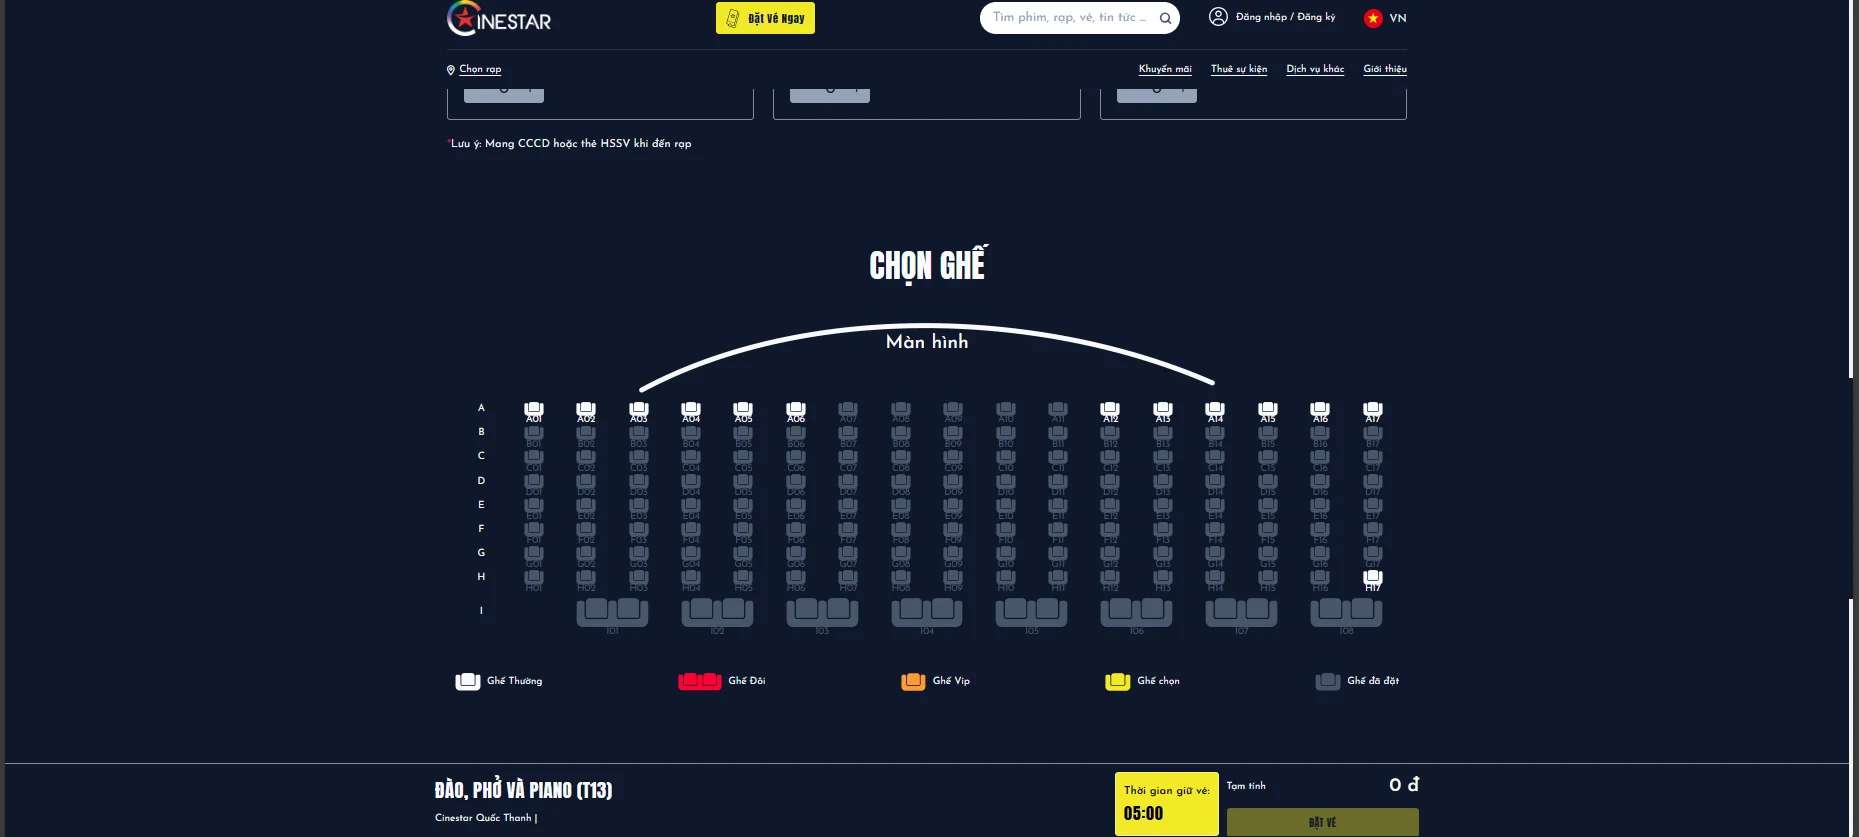Image resolution: width=1859 pixels, height=837 pixels.
Task: Pick seat A12 in the front row
Action: pos(1110,411)
